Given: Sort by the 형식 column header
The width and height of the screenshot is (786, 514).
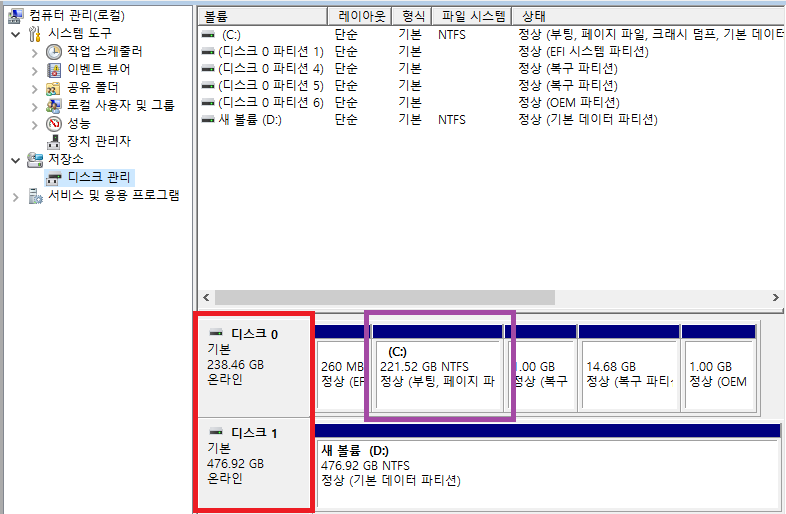Looking at the screenshot, I should click(x=412, y=17).
